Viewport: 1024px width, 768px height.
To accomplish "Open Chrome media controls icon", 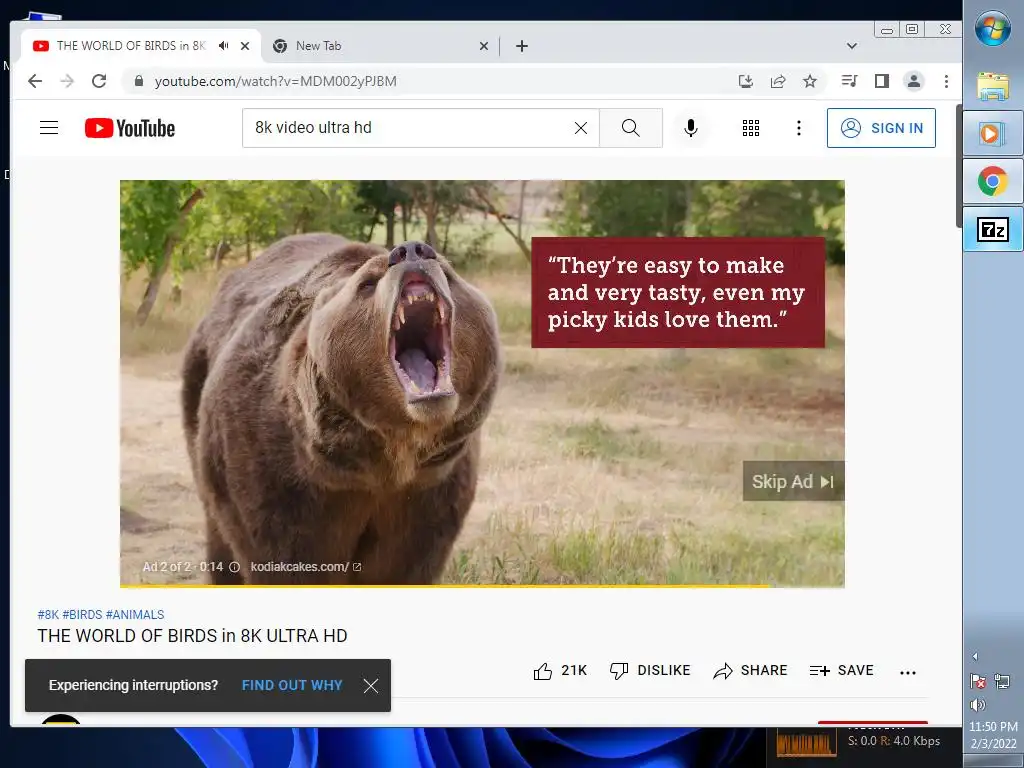I will pyautogui.click(x=850, y=81).
